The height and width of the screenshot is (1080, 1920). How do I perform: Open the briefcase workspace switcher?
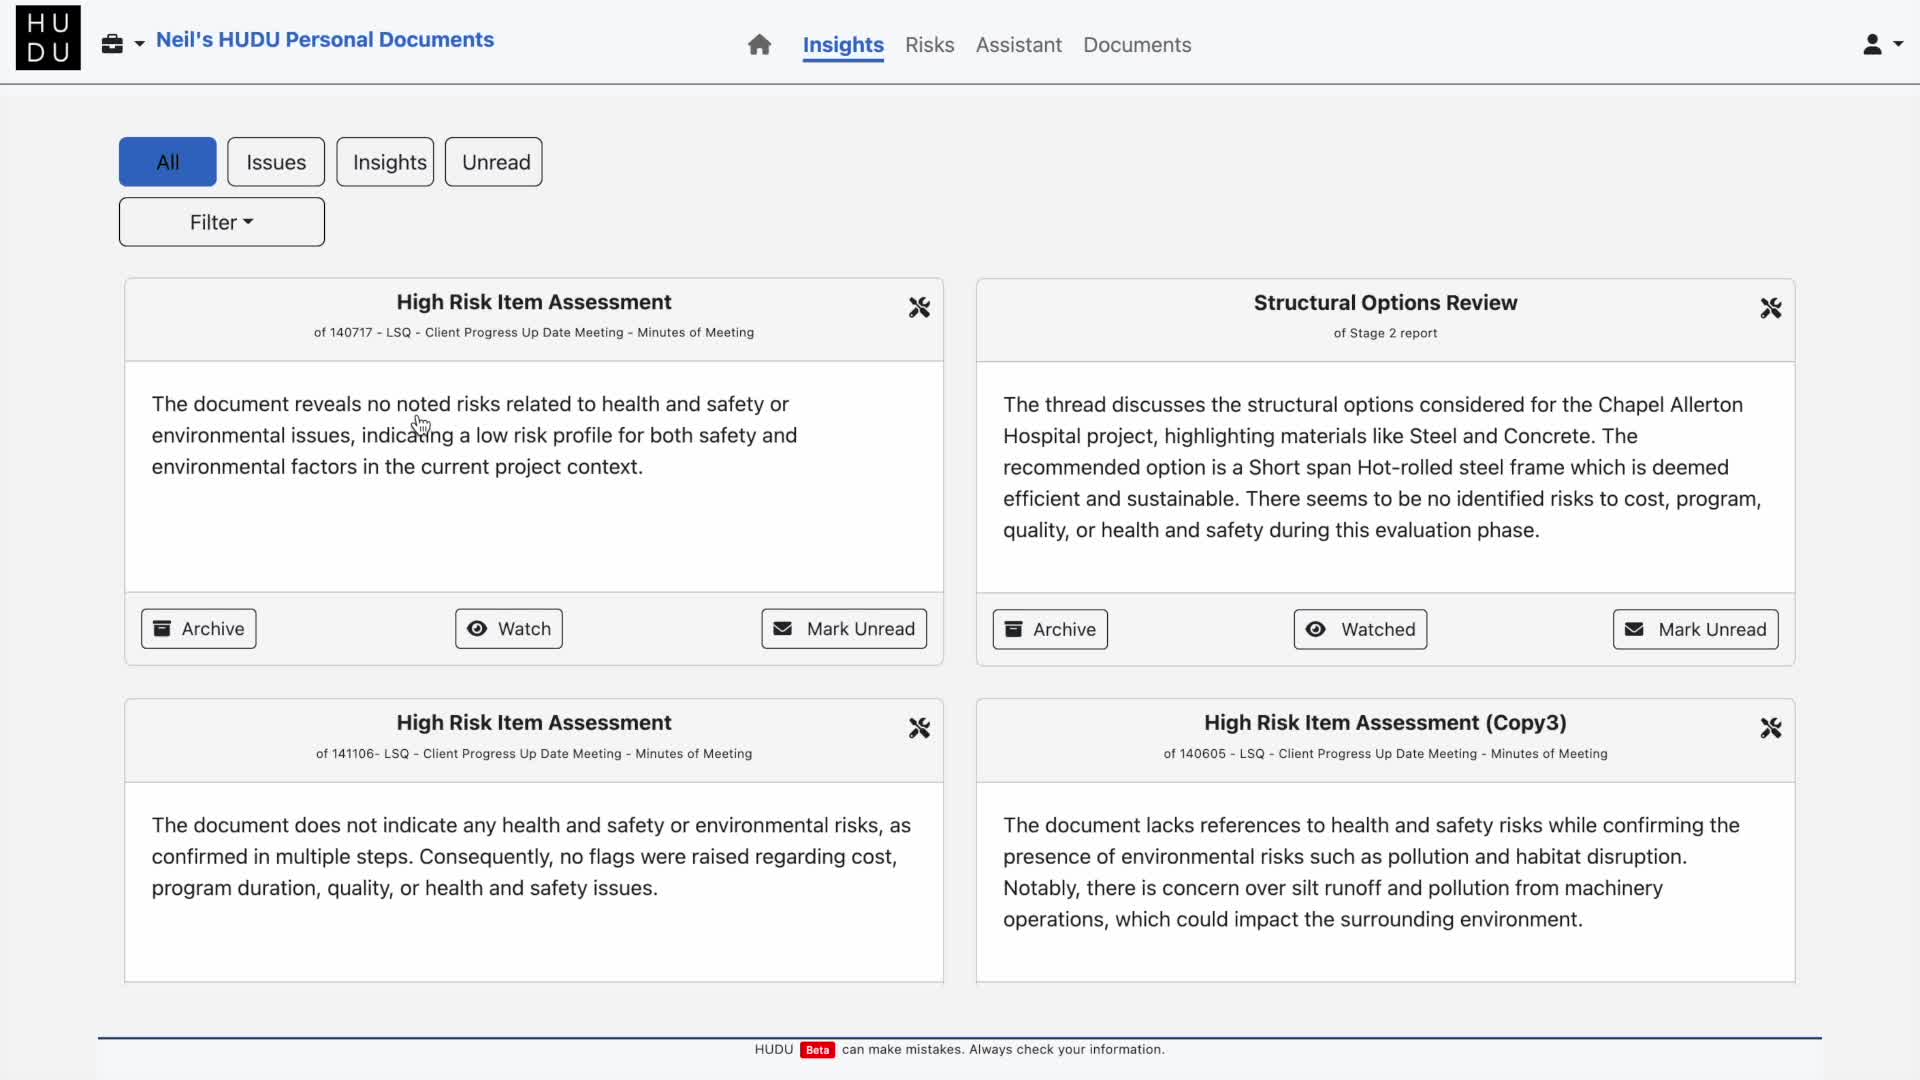[122, 44]
